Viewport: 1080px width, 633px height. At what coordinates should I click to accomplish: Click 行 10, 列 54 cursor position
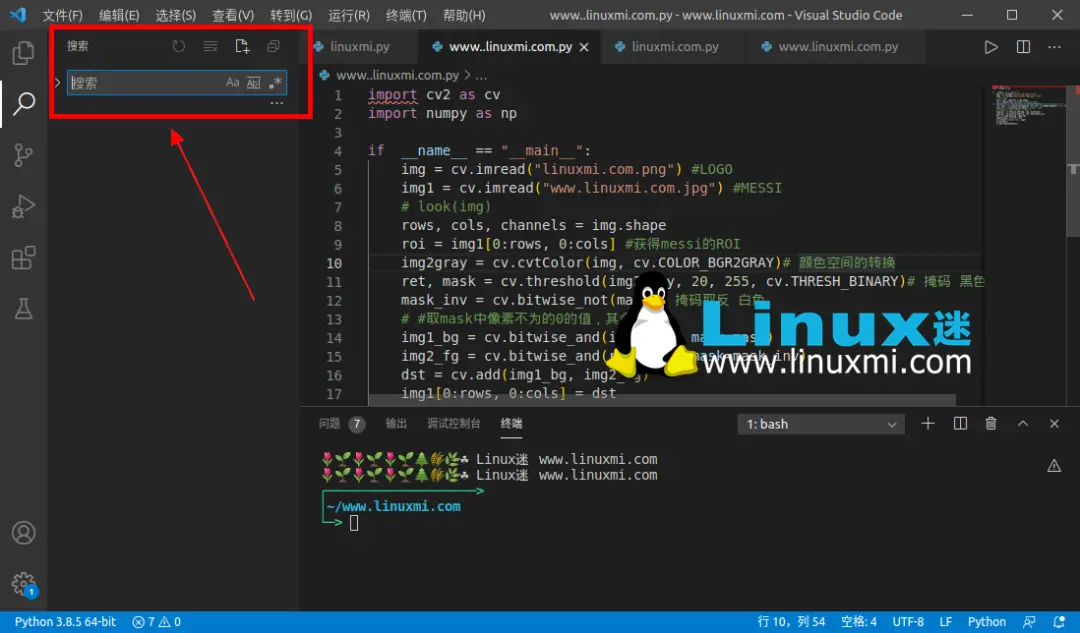pyautogui.click(x=791, y=622)
